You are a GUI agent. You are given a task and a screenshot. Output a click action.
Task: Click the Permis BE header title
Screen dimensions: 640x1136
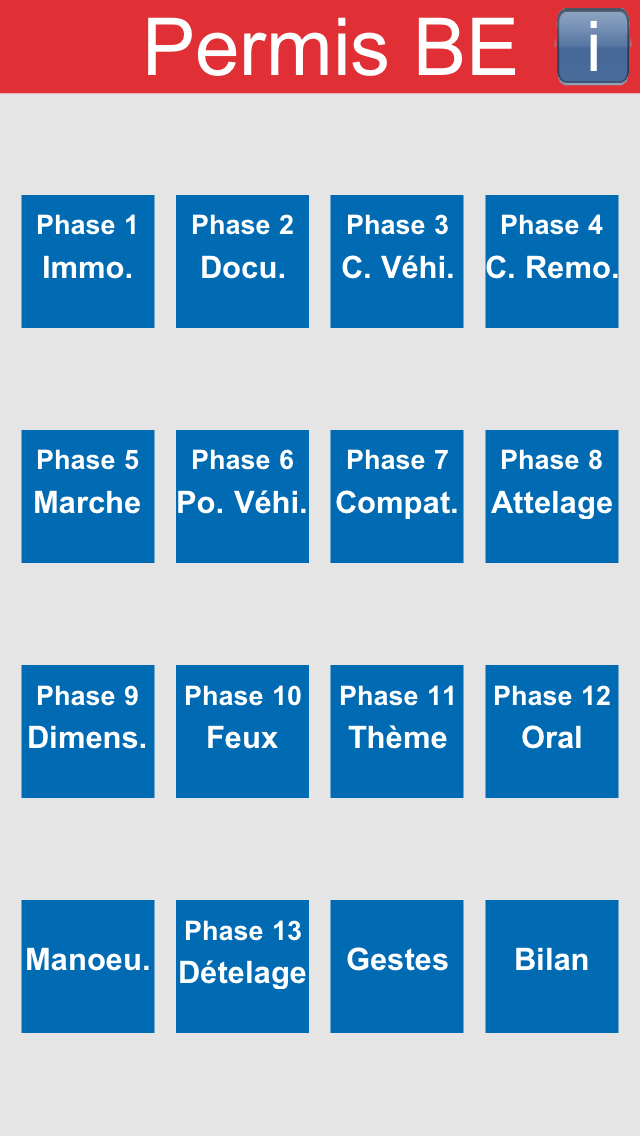point(331,48)
